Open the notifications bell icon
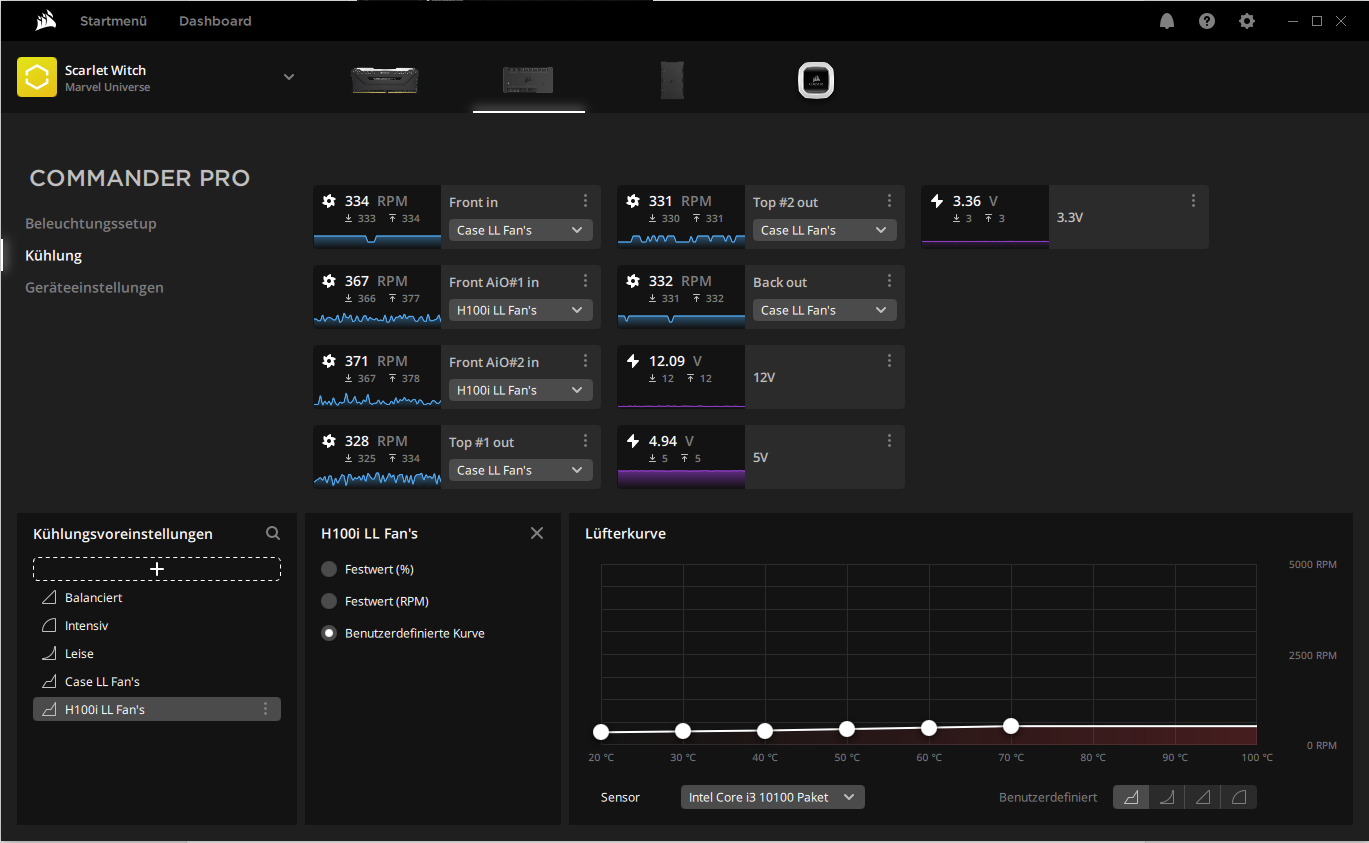 (x=1167, y=21)
